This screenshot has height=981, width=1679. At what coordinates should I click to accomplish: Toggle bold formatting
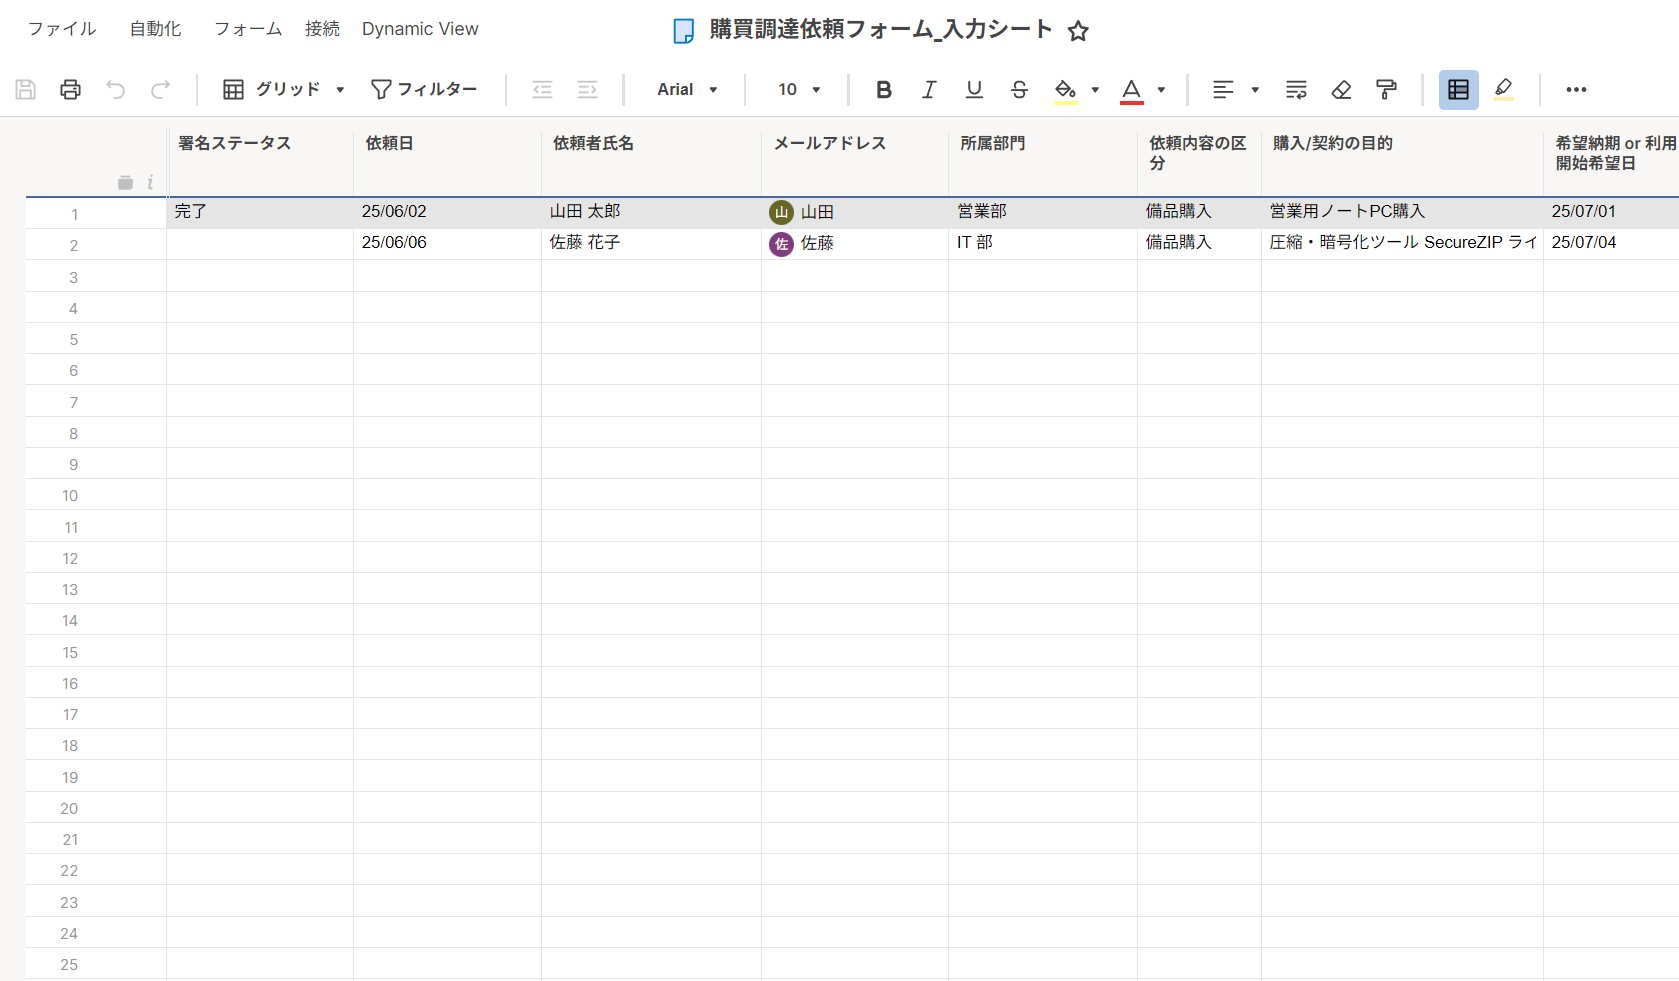point(884,89)
